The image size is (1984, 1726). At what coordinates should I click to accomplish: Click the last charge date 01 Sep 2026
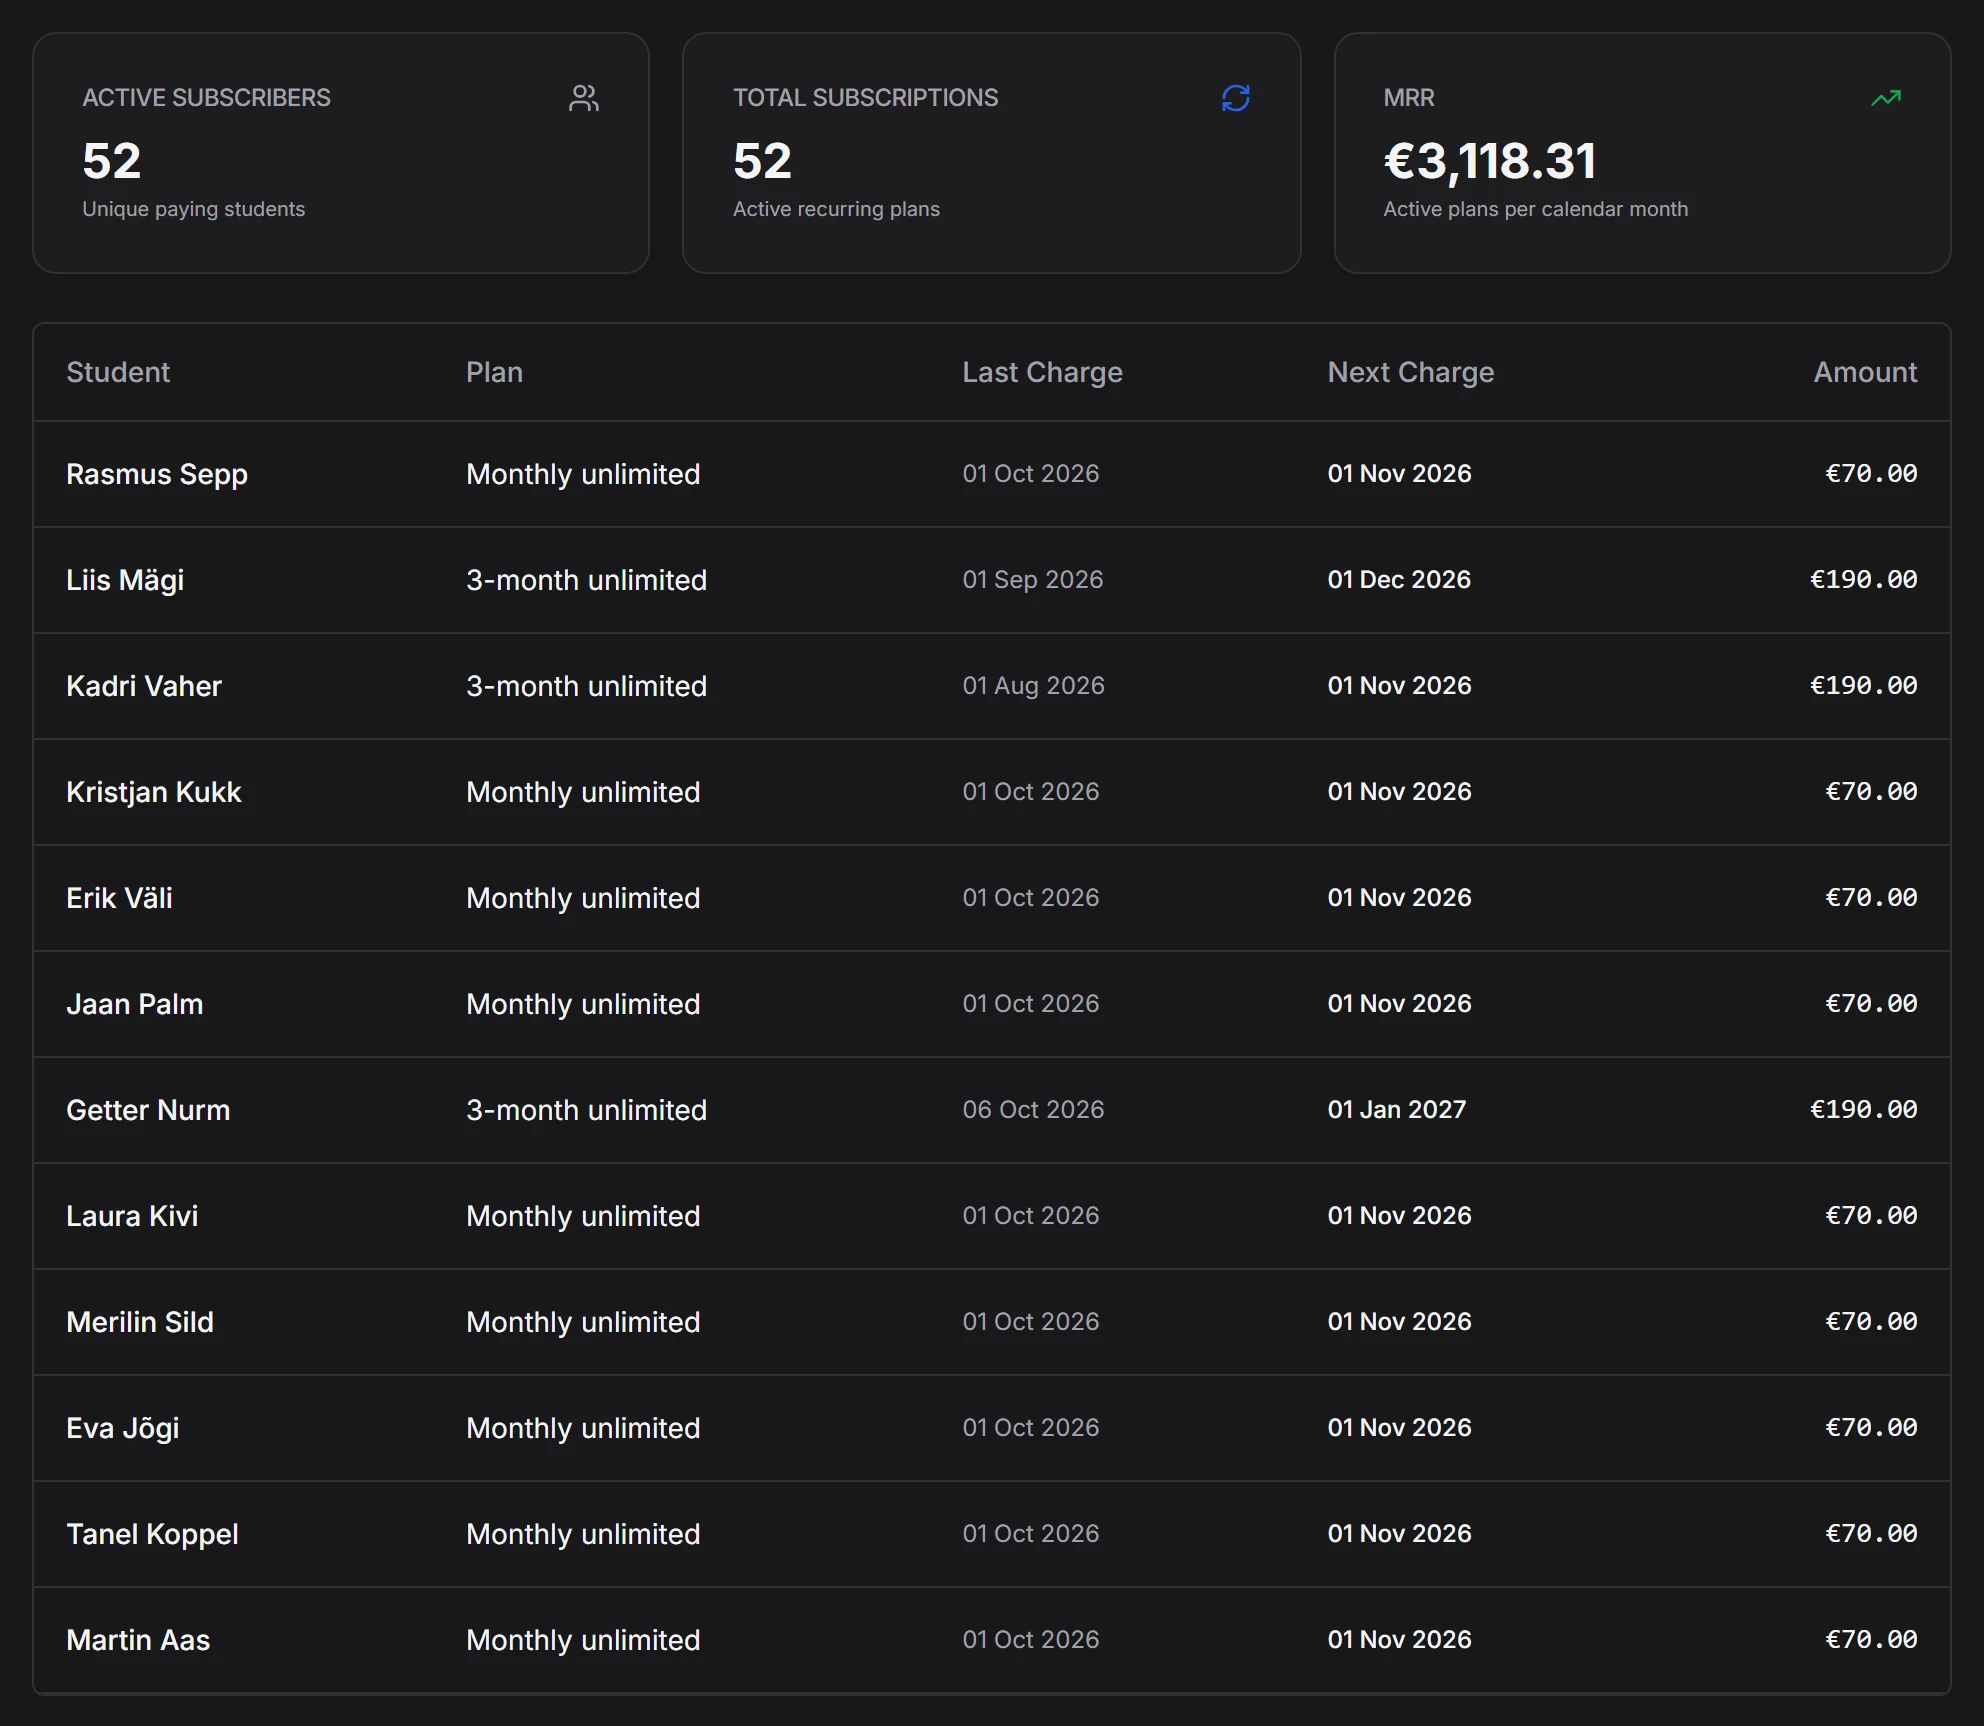(1032, 580)
